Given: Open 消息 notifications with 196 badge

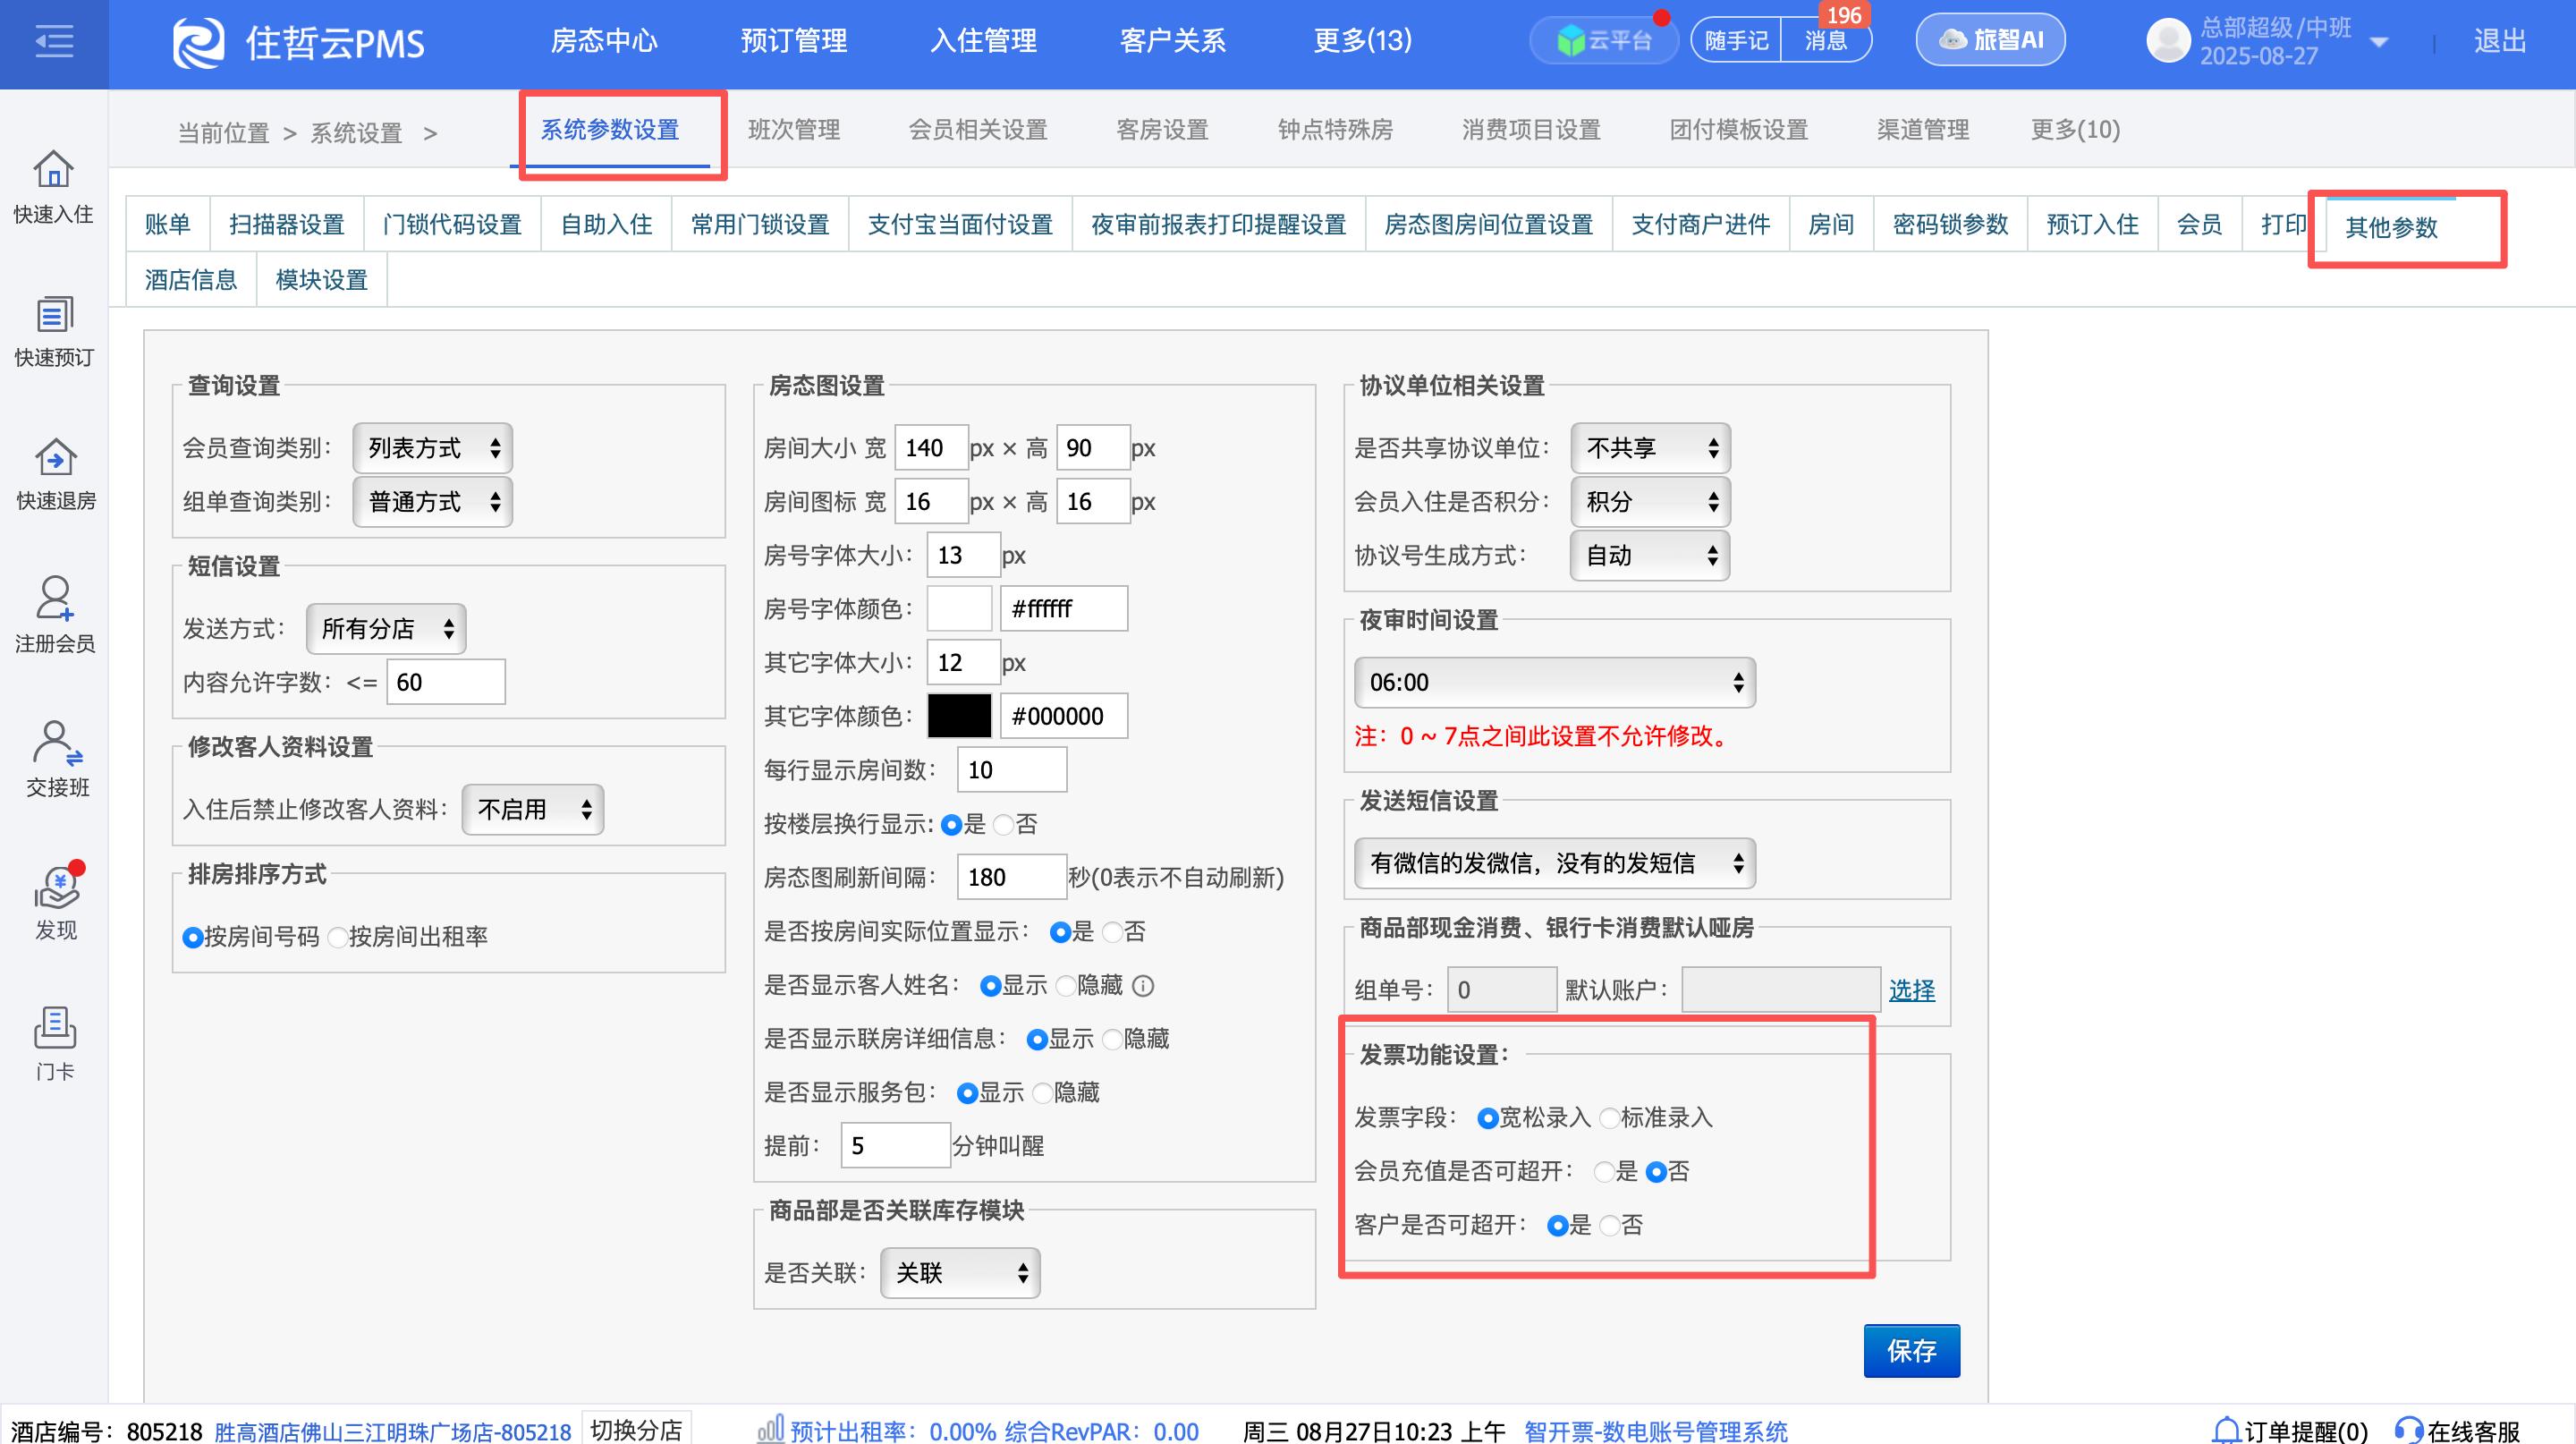Looking at the screenshot, I should (x=1826, y=40).
